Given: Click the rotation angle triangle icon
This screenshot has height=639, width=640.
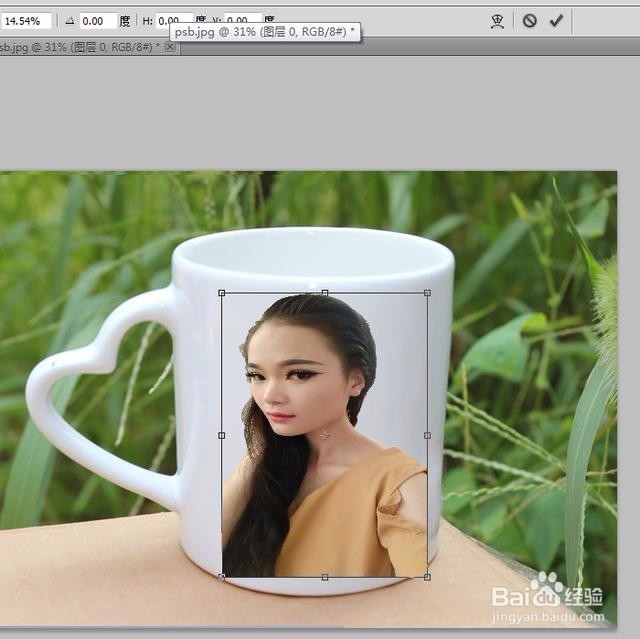Looking at the screenshot, I should coord(70,21).
